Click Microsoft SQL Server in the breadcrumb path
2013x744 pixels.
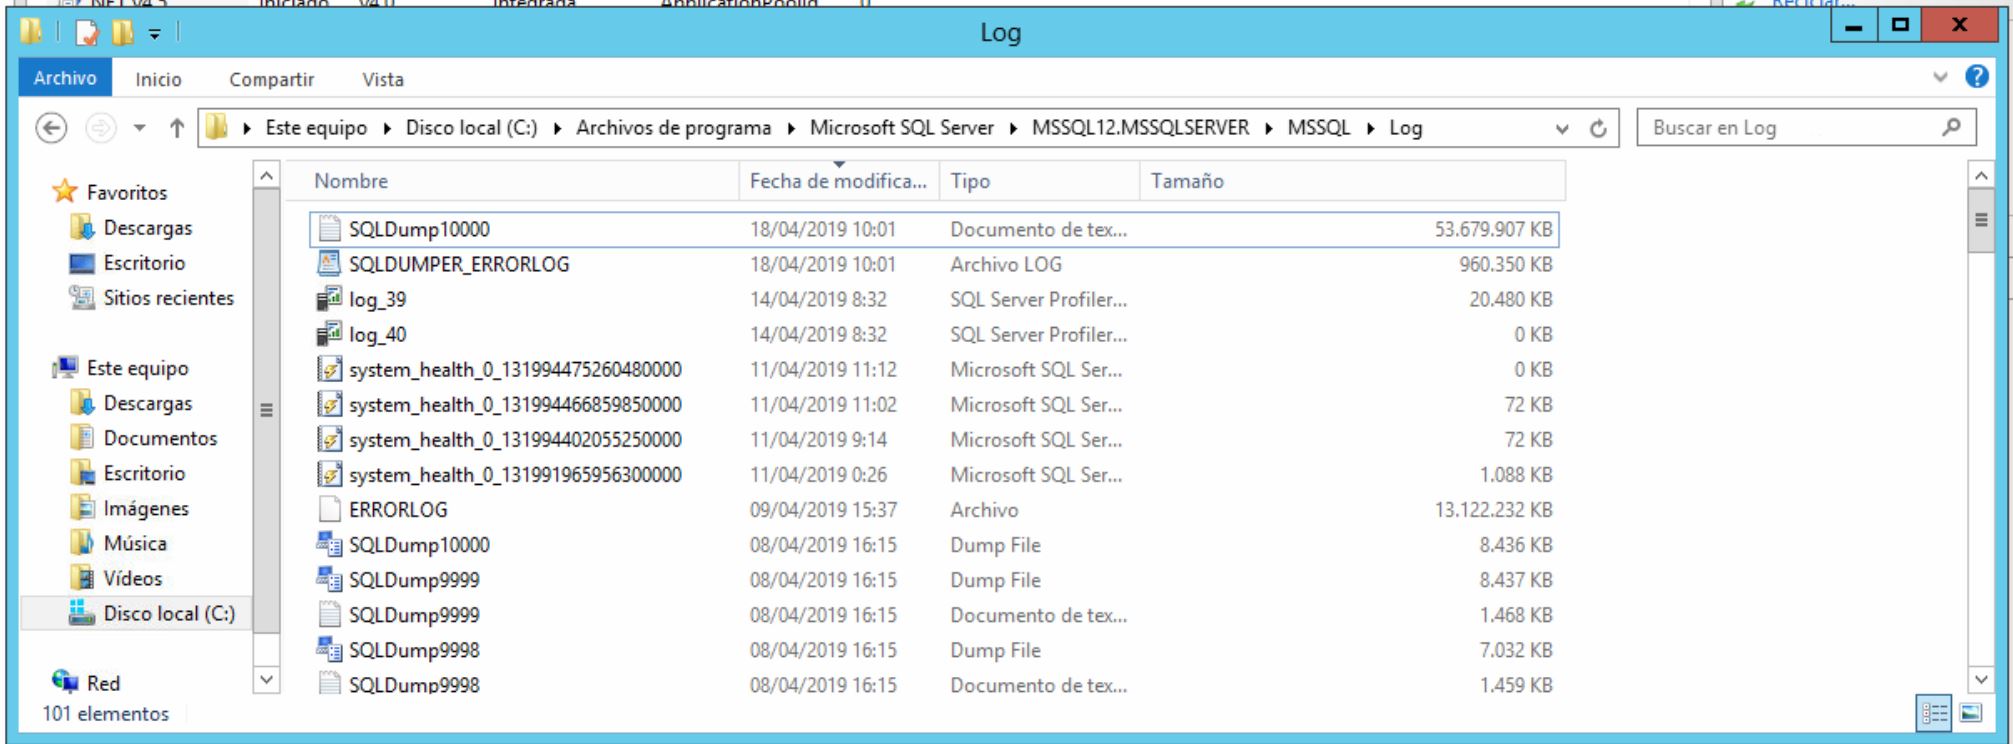point(901,128)
